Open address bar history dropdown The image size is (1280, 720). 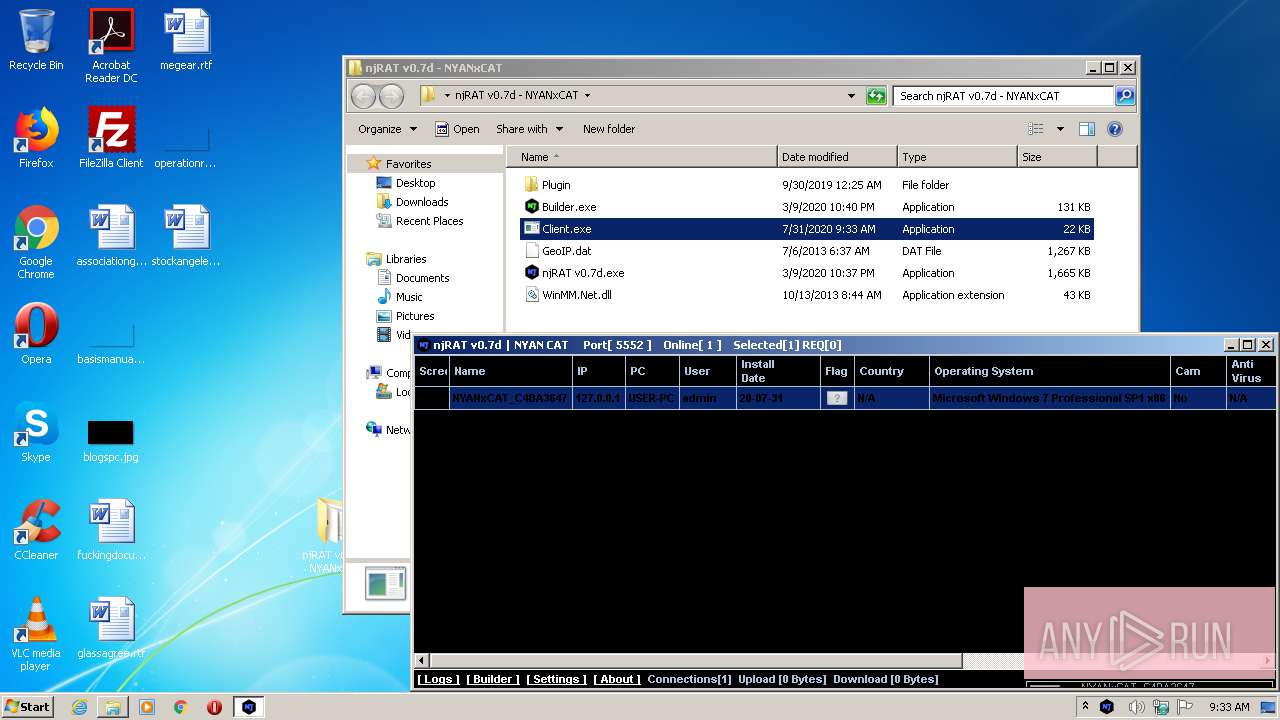851,96
